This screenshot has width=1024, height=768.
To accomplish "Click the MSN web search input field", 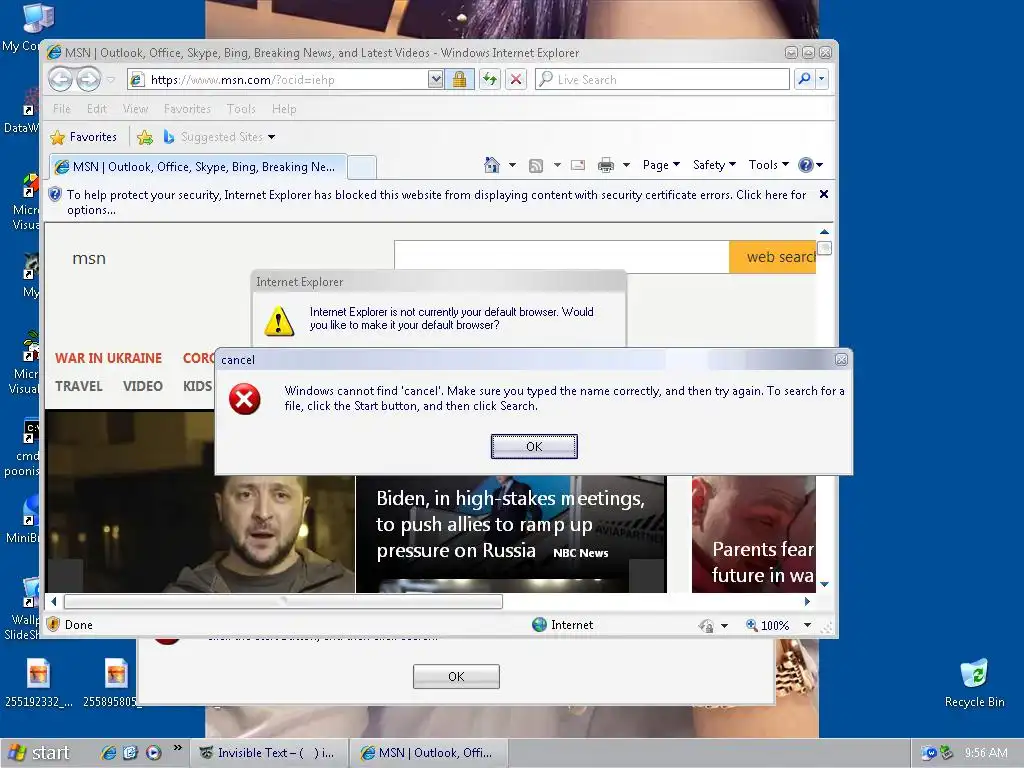I will [x=562, y=257].
